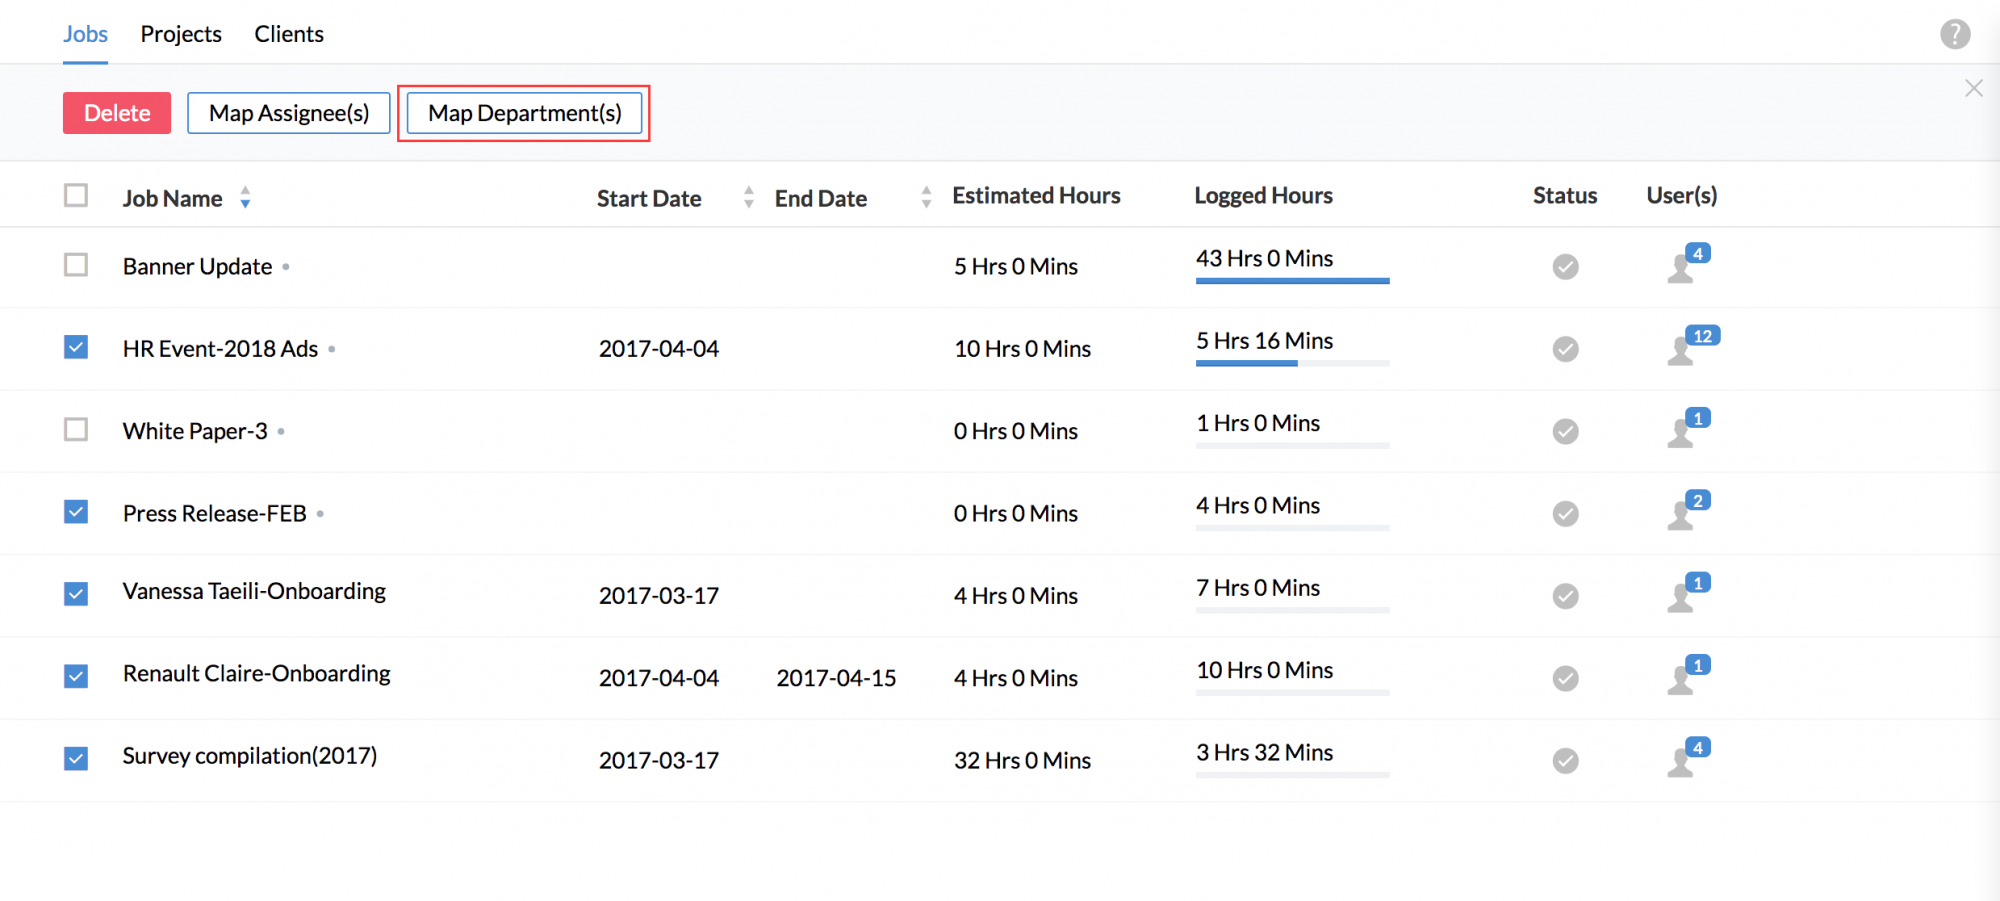Switch to the Projects tab
The height and width of the screenshot is (901, 2000).
181,34
